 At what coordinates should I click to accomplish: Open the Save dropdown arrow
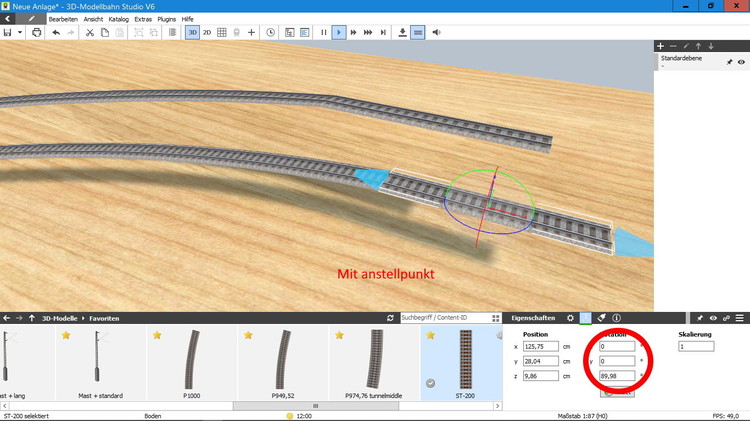coord(20,32)
